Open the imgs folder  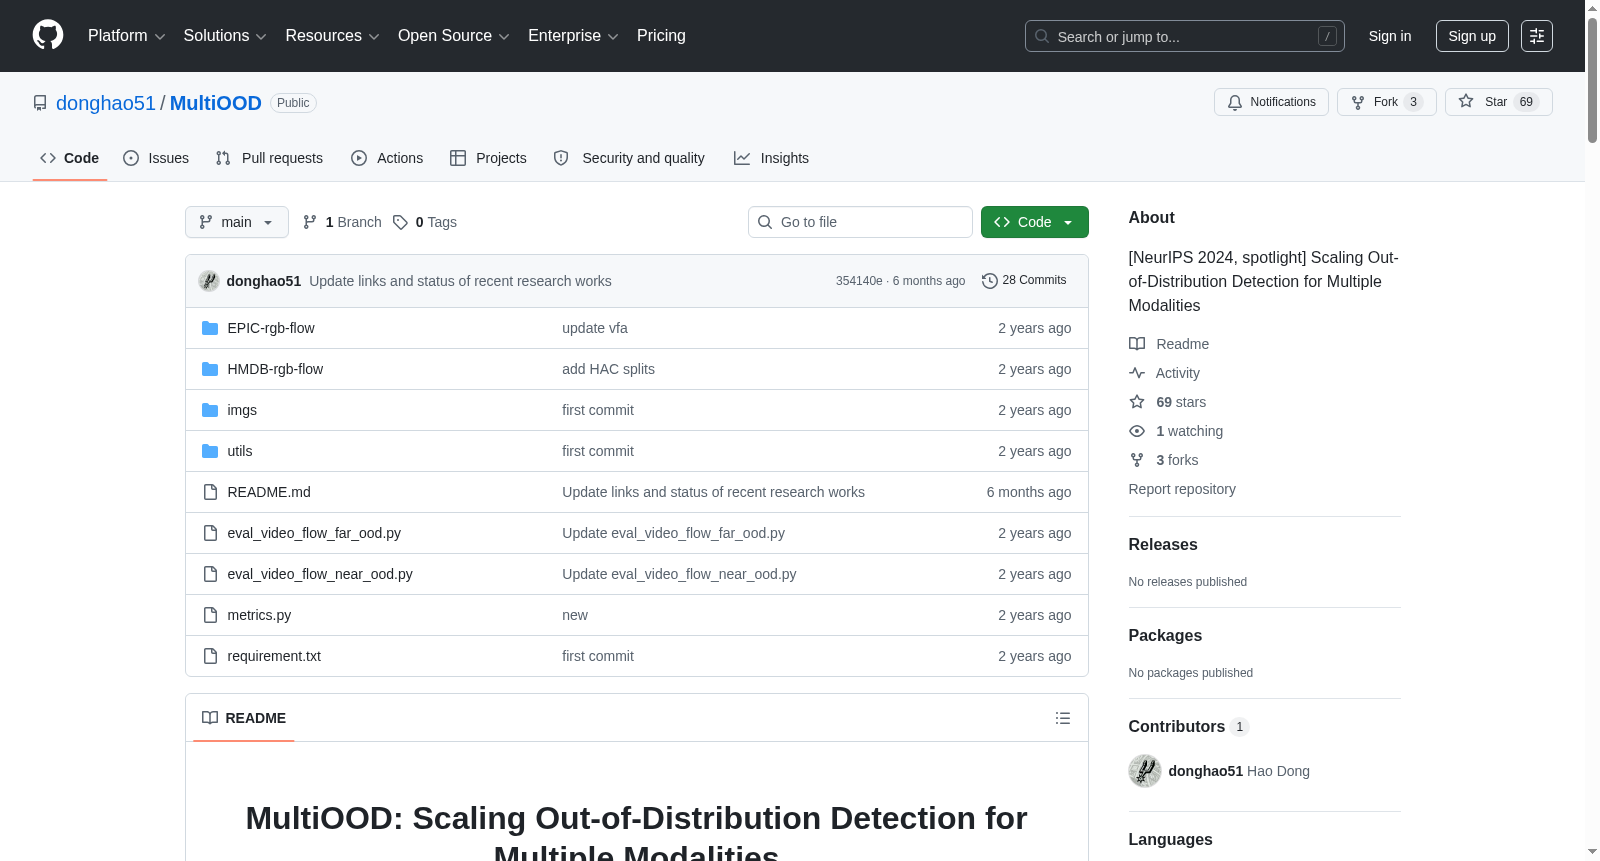pos(242,410)
